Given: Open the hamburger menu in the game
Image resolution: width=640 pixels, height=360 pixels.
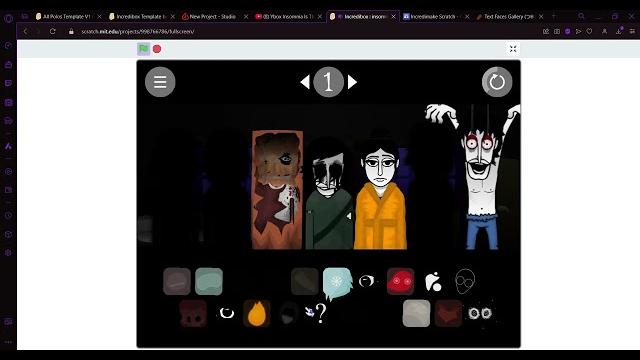Looking at the screenshot, I should click(160, 82).
